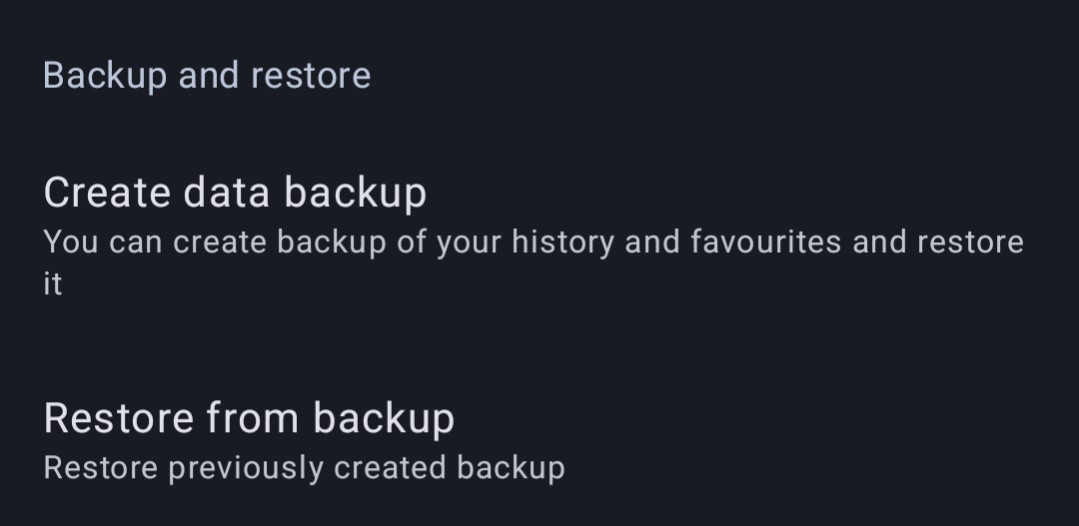
Task: Click the Backup and restore section header
Action: tap(207, 76)
